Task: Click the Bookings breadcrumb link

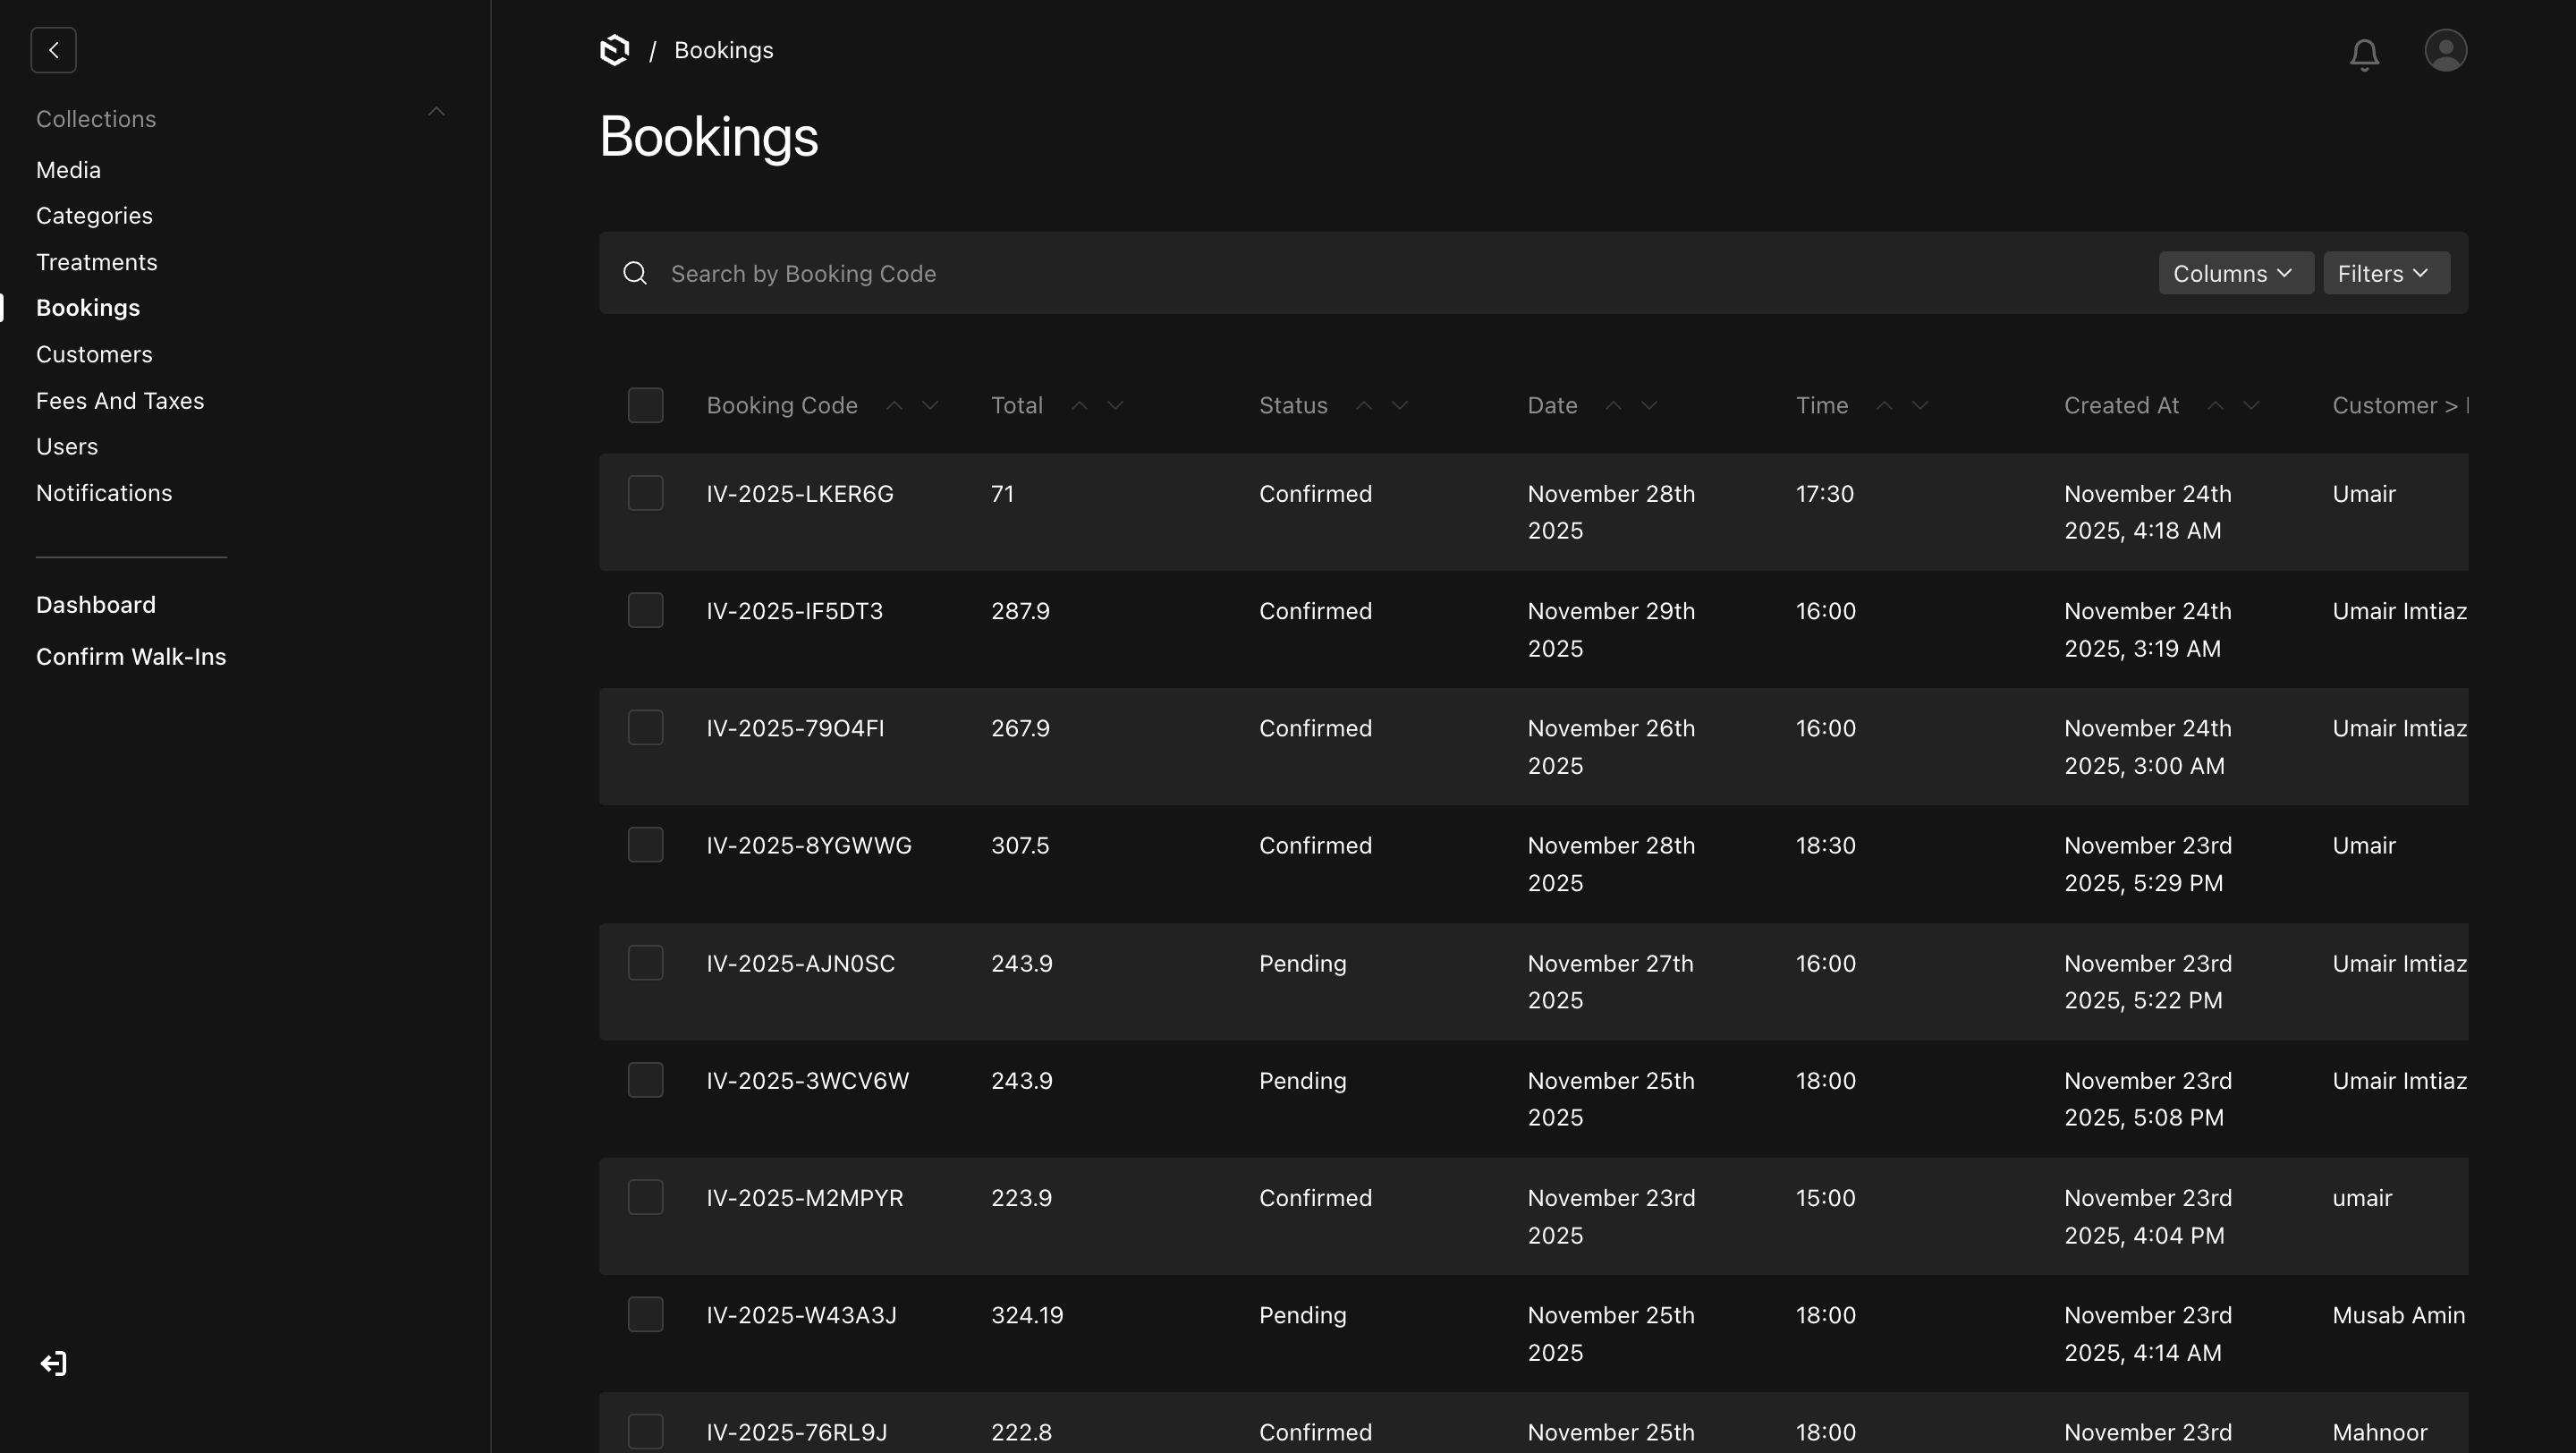Action: 722,49
